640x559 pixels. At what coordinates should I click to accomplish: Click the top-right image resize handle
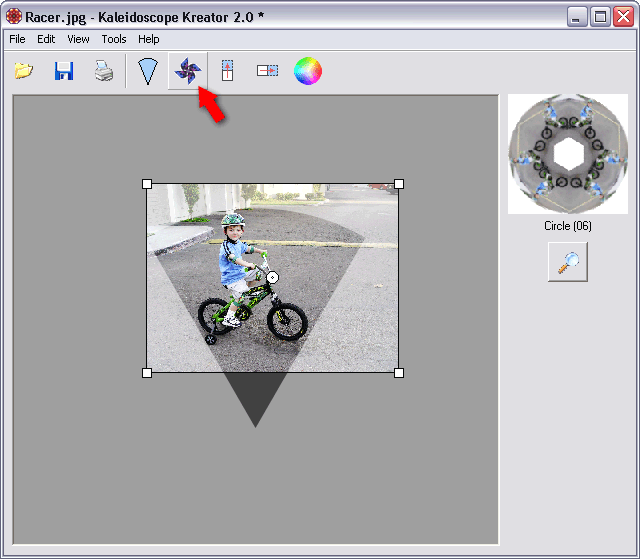tap(399, 184)
